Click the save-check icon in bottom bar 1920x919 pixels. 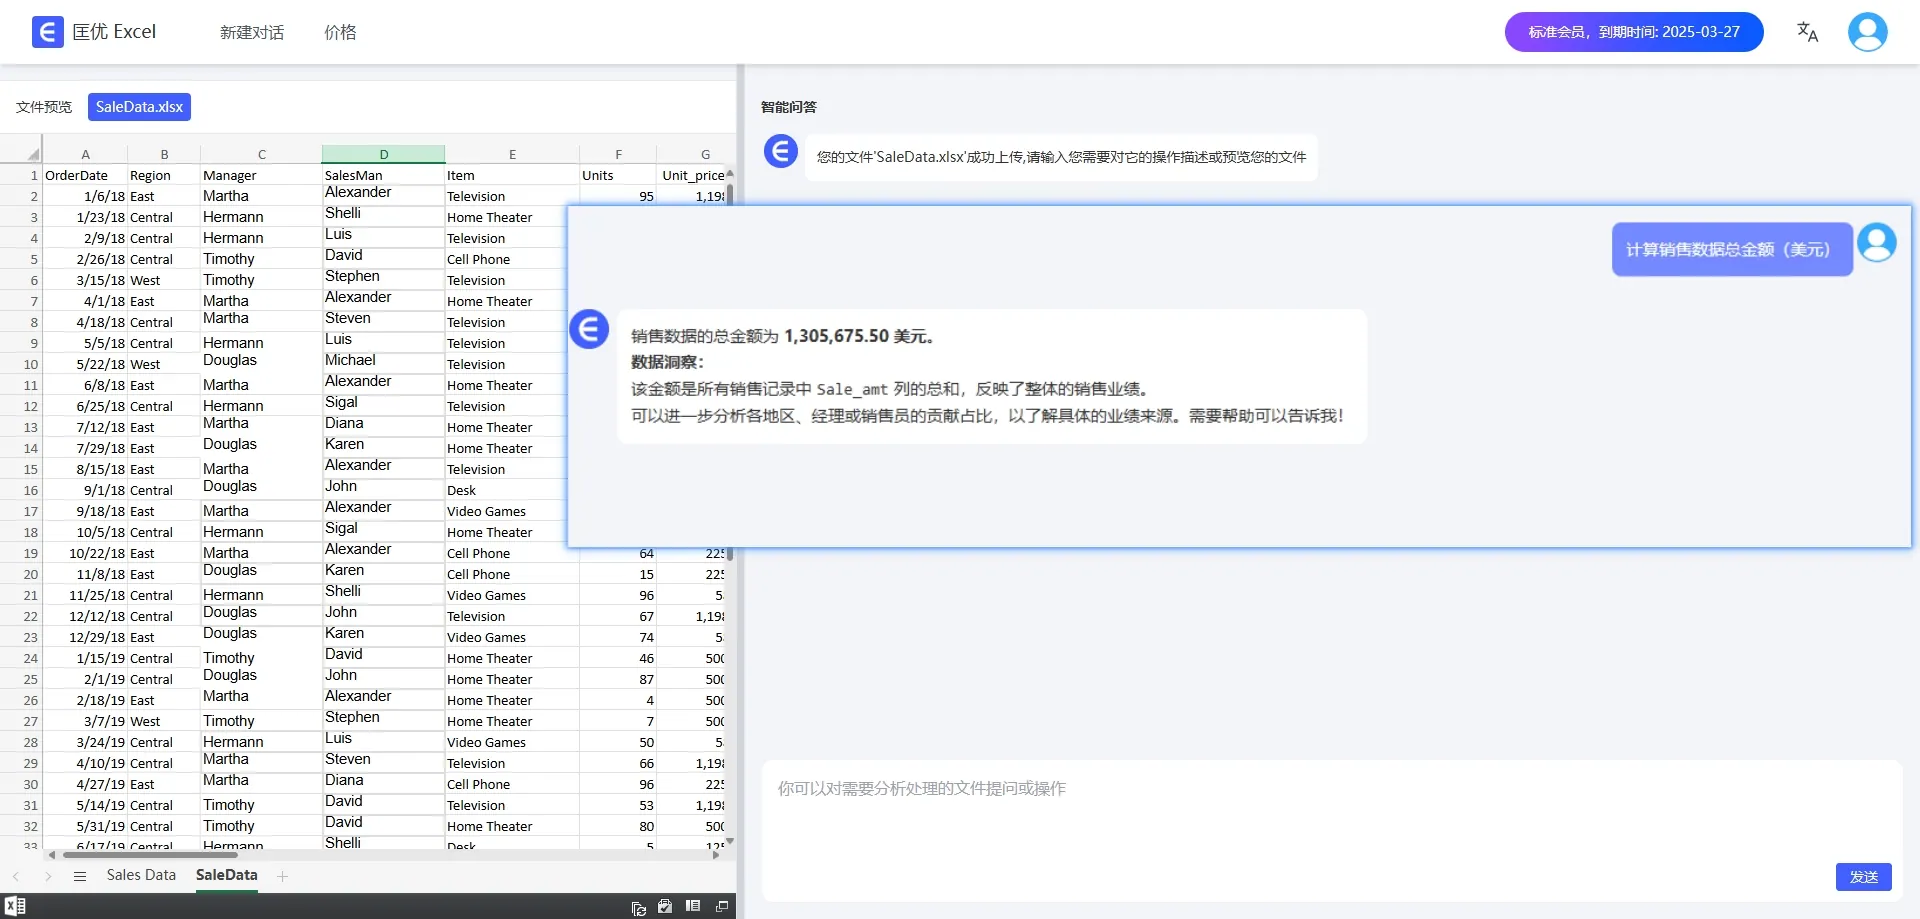tap(665, 906)
